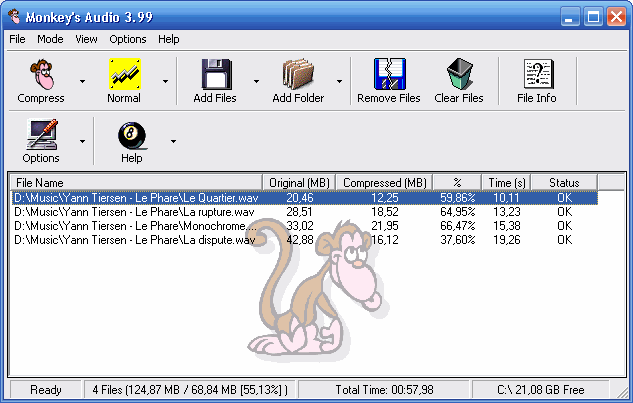Viewport: 633px width, 403px height.
Task: Click the Add Files floppy icon
Action: 216,74
